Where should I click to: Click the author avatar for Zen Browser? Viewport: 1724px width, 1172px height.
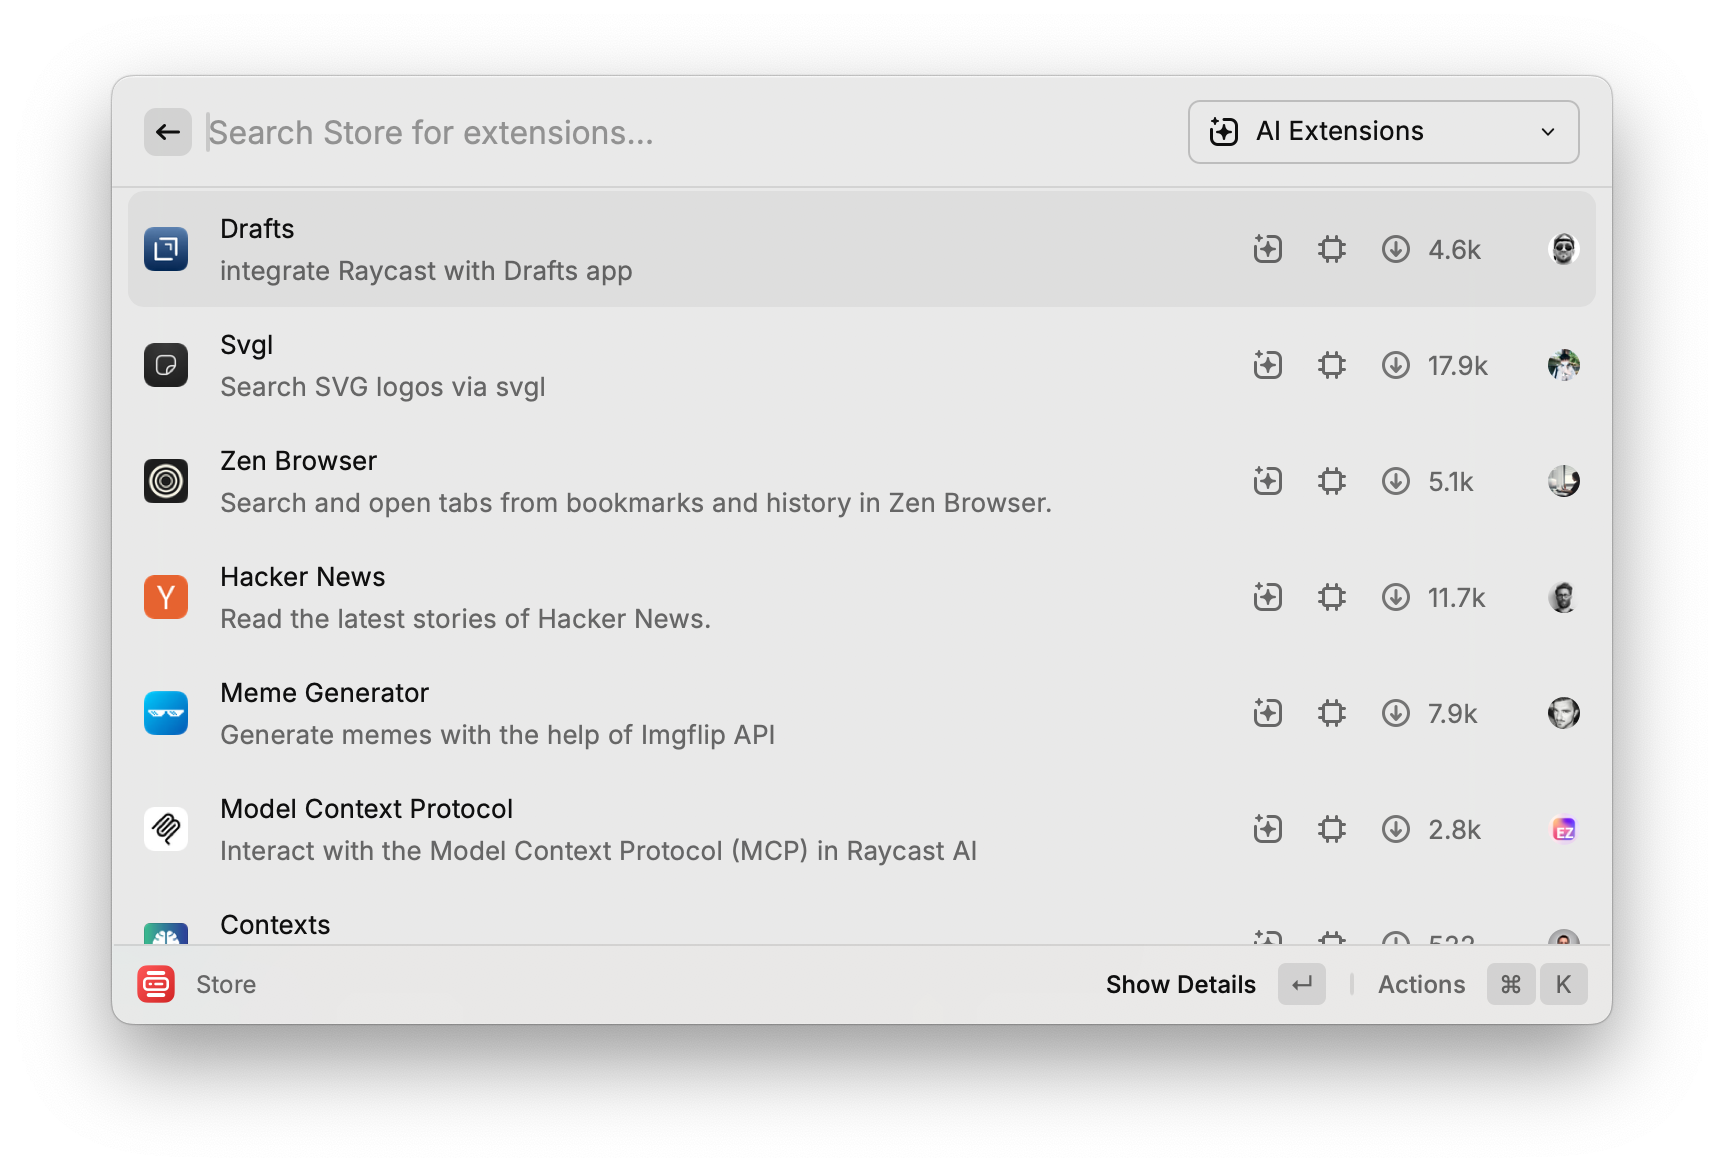[1563, 481]
